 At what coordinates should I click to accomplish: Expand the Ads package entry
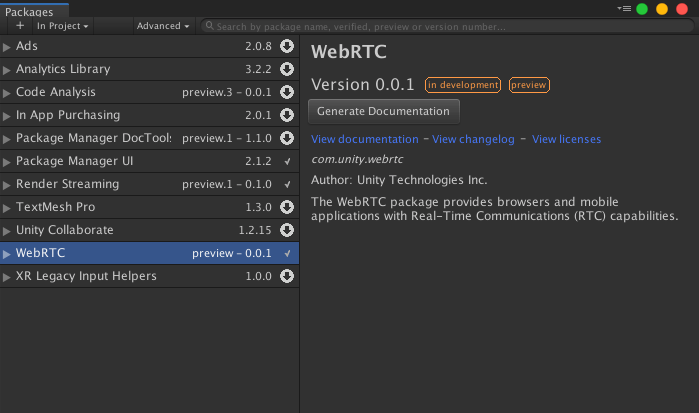pos(7,46)
